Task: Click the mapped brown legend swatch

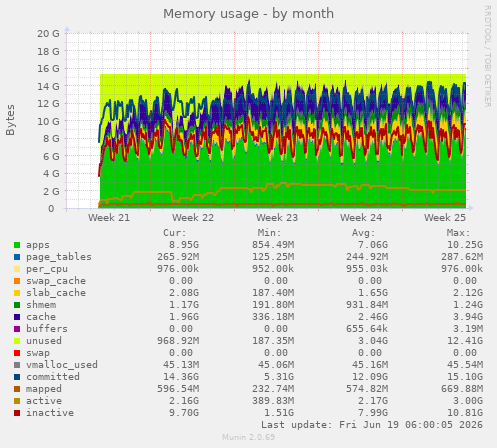Action: (17, 389)
